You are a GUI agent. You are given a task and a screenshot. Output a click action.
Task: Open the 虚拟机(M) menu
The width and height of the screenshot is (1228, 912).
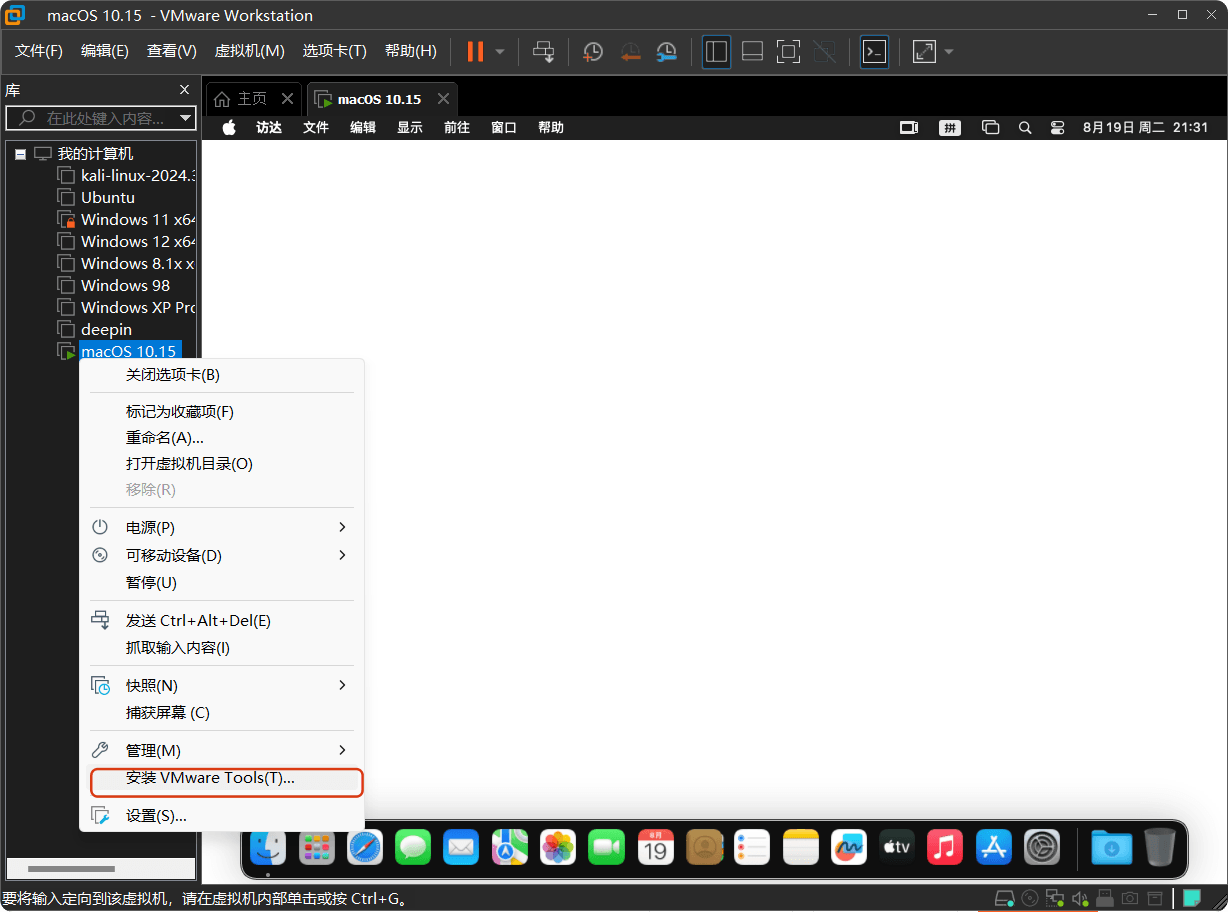[248, 51]
